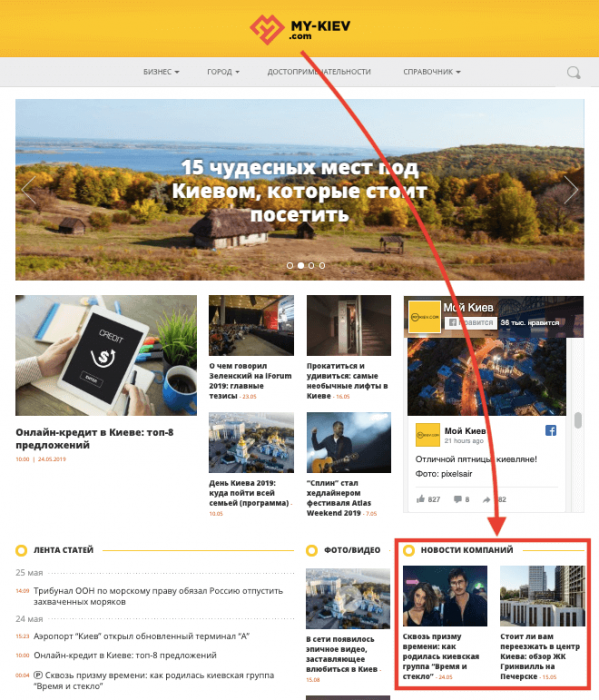Click the aerial night city photo in Facebook widget

coord(487,377)
